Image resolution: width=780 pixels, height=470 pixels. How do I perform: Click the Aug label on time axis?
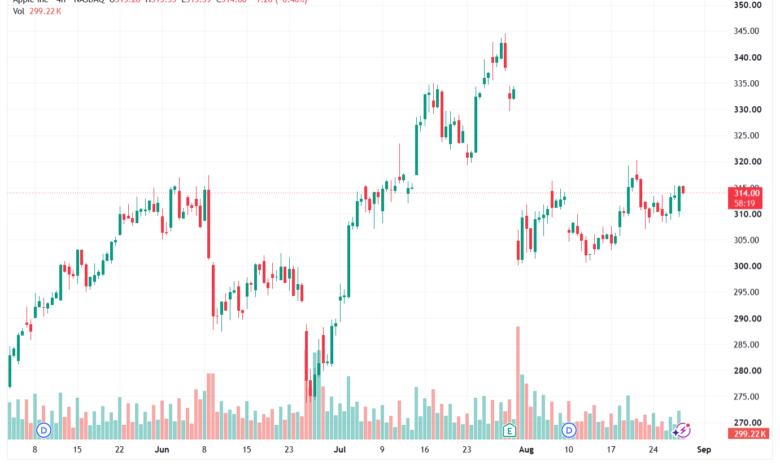pos(526,450)
